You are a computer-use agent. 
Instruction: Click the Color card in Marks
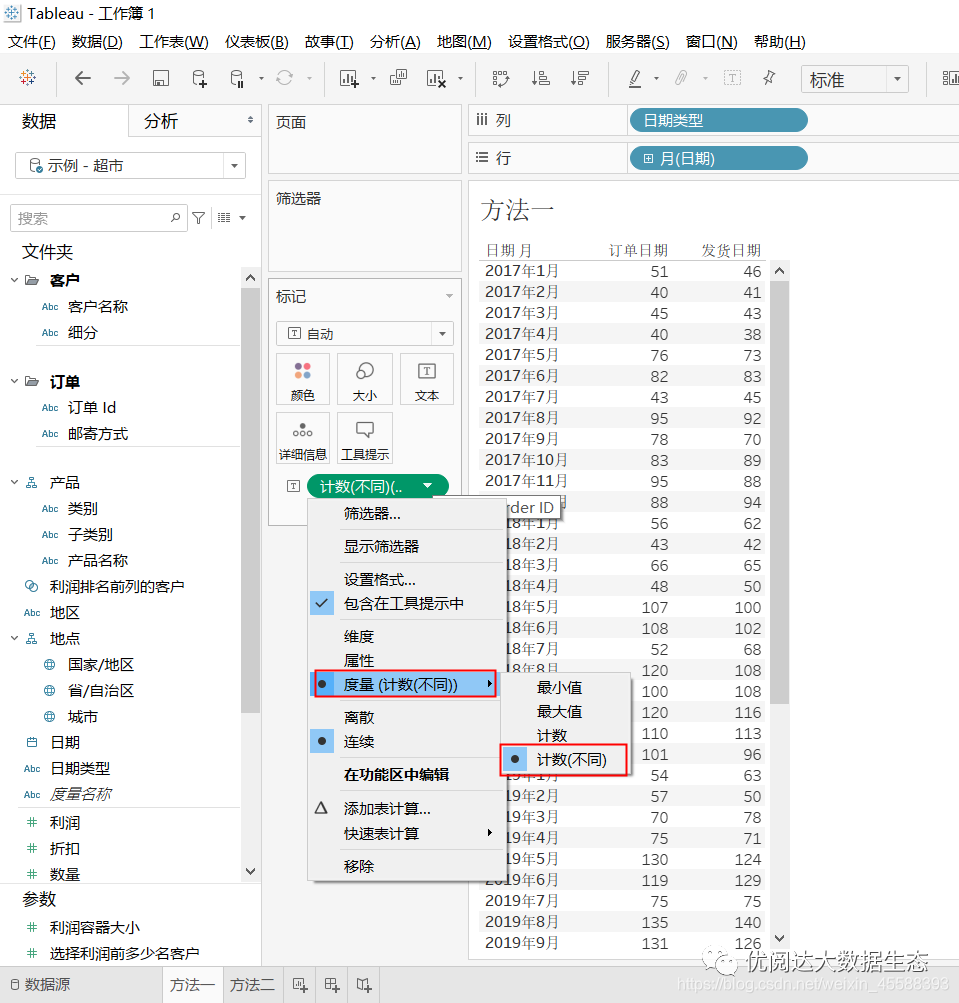click(x=303, y=379)
